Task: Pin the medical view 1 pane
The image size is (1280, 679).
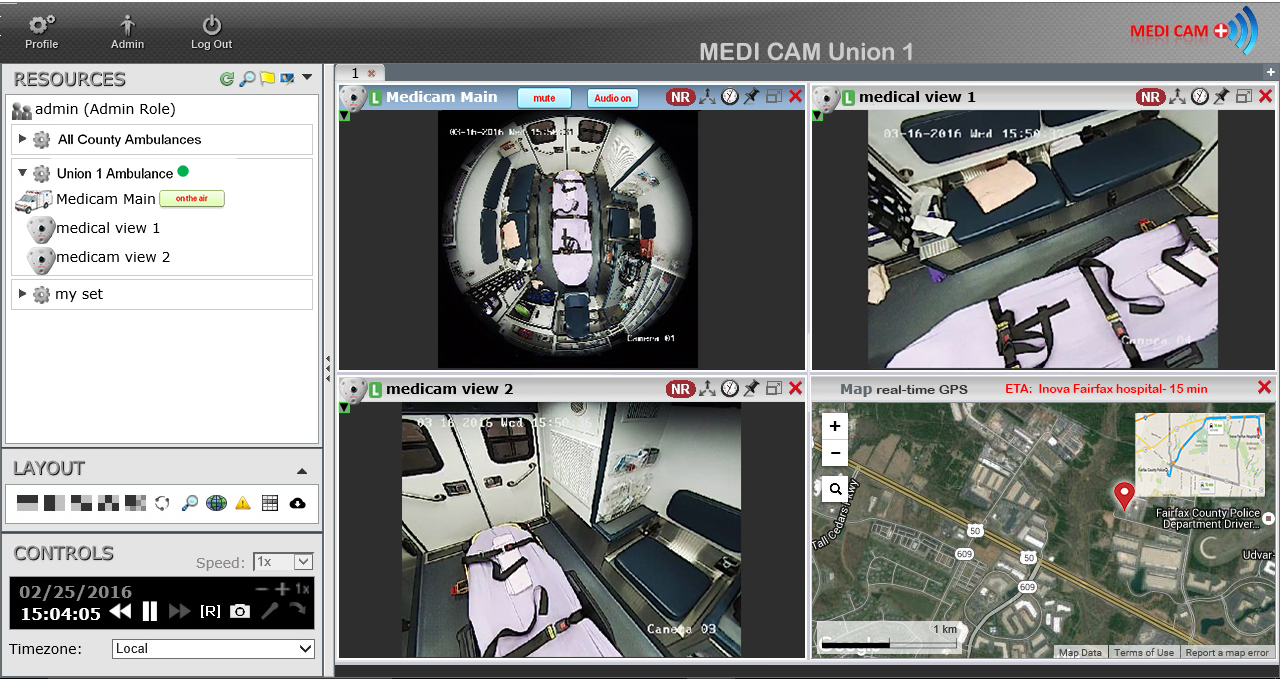Action: (1221, 96)
